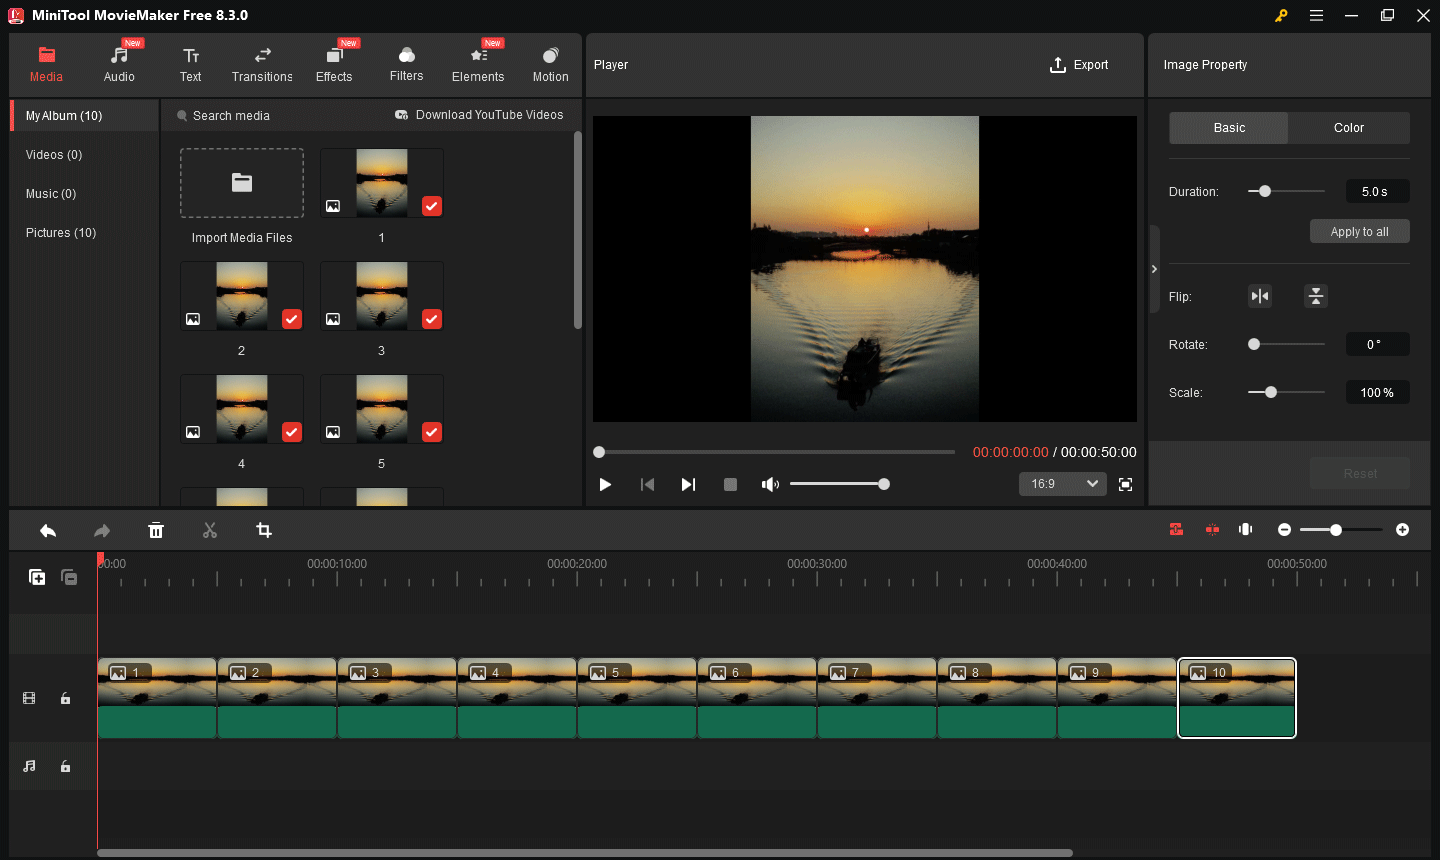Select clip 10 on the timeline
The width and height of the screenshot is (1440, 860).
point(1237,698)
